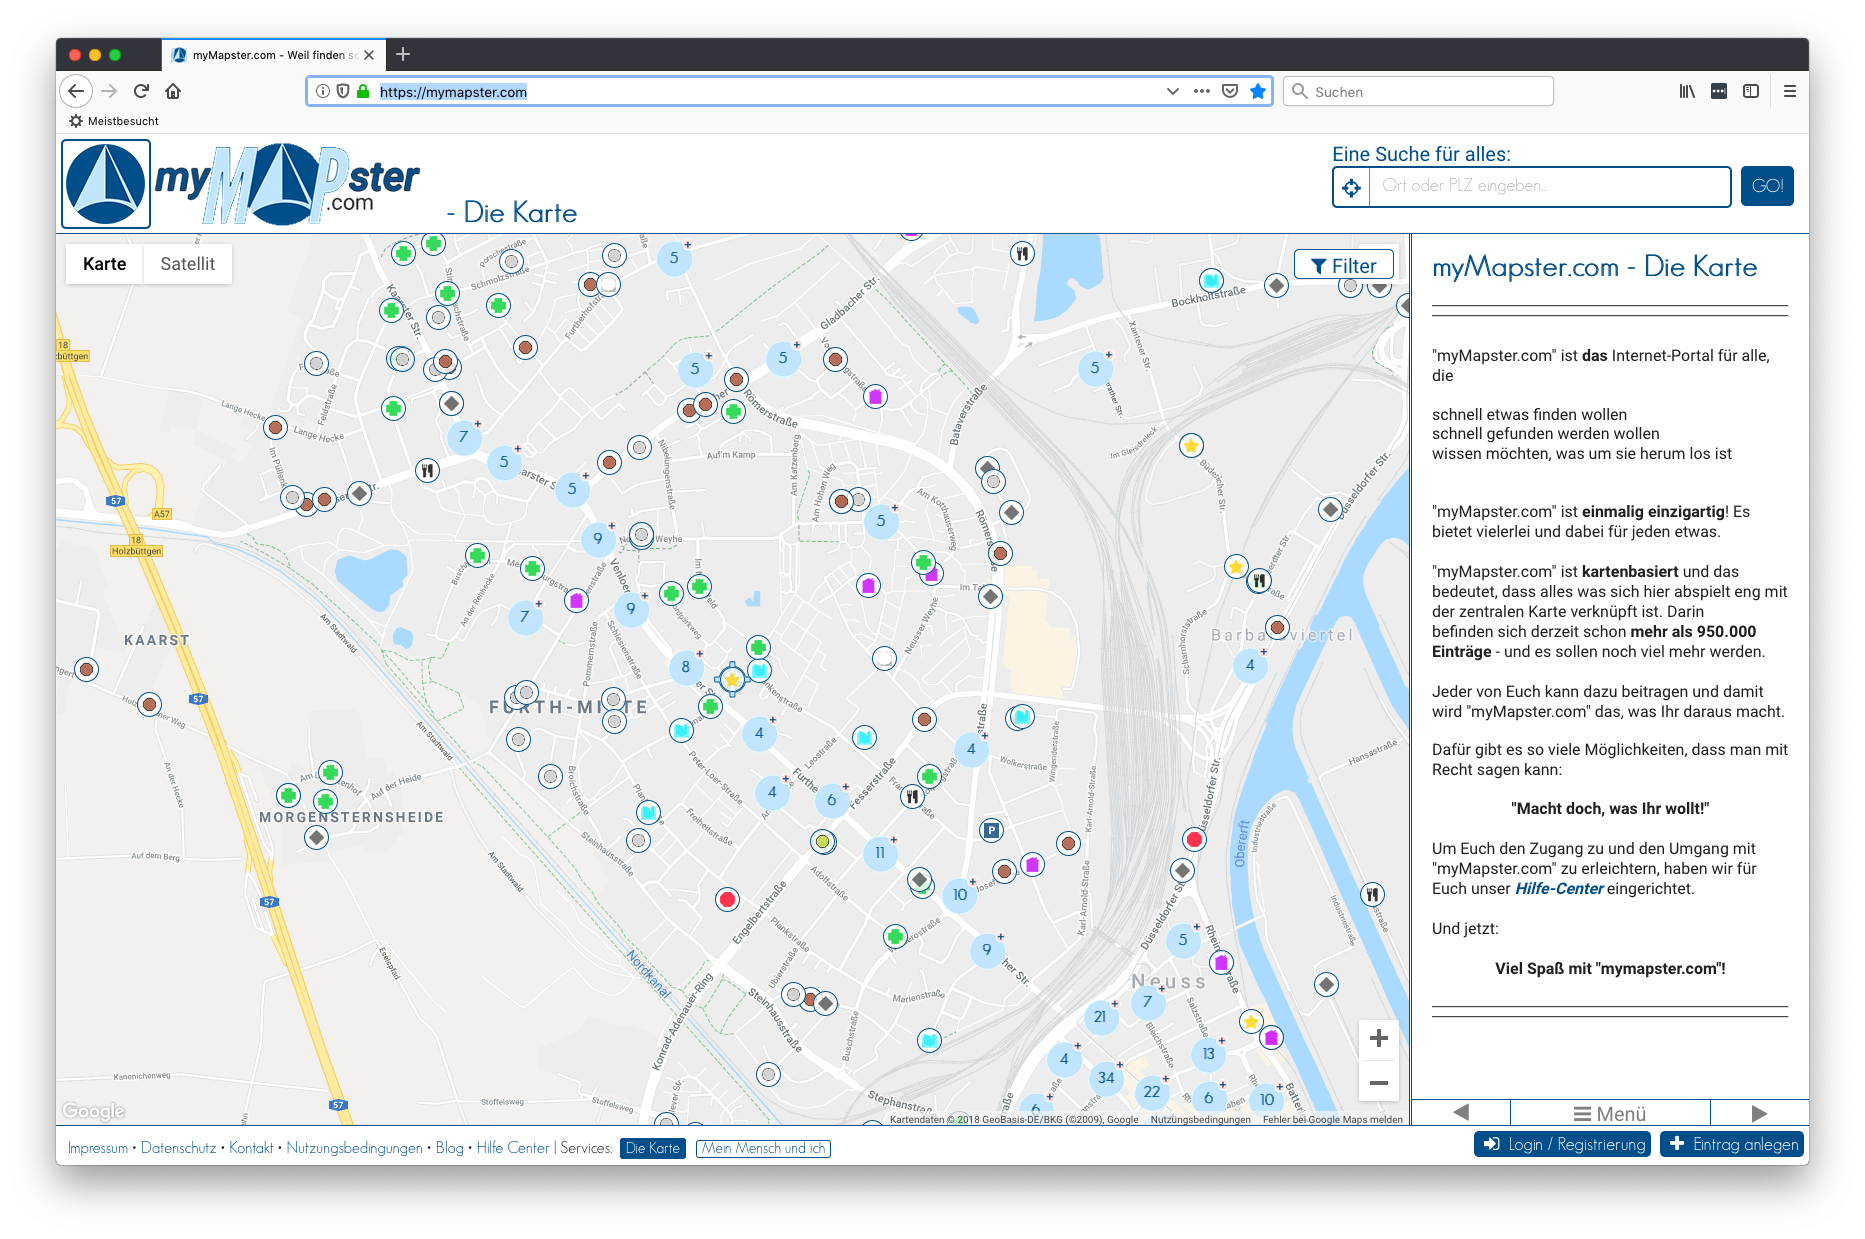Screen dimensions: 1865x1239
Task: Select the myMapster.com browser tab
Action: click(x=273, y=55)
